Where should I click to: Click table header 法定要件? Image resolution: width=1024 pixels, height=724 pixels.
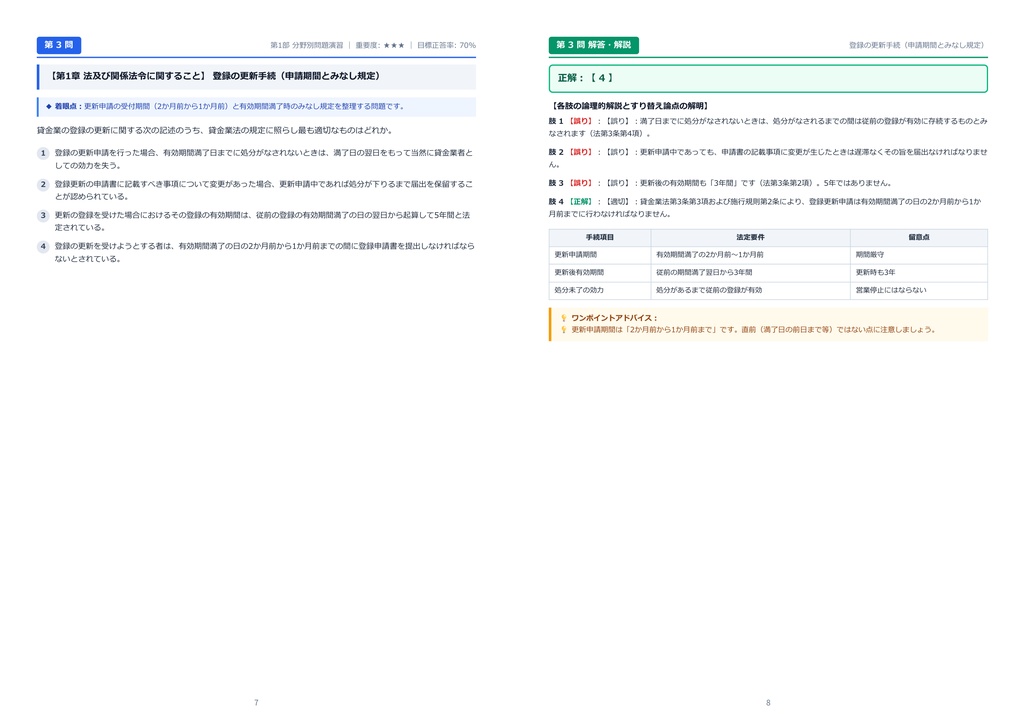click(750, 238)
